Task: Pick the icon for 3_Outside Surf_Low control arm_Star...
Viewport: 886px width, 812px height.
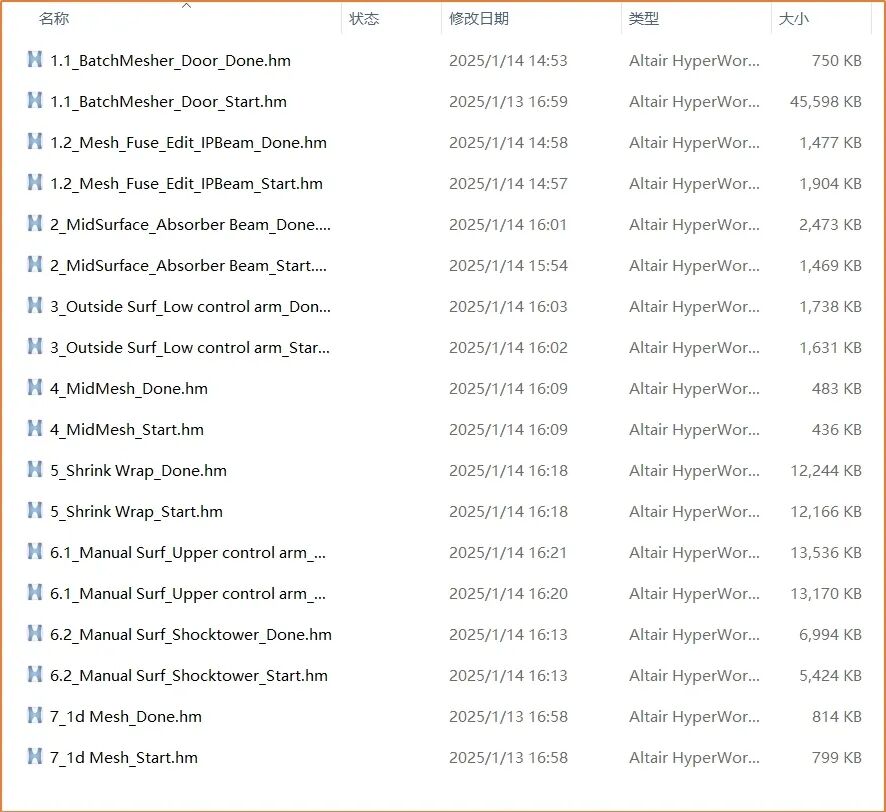Action: (35, 346)
